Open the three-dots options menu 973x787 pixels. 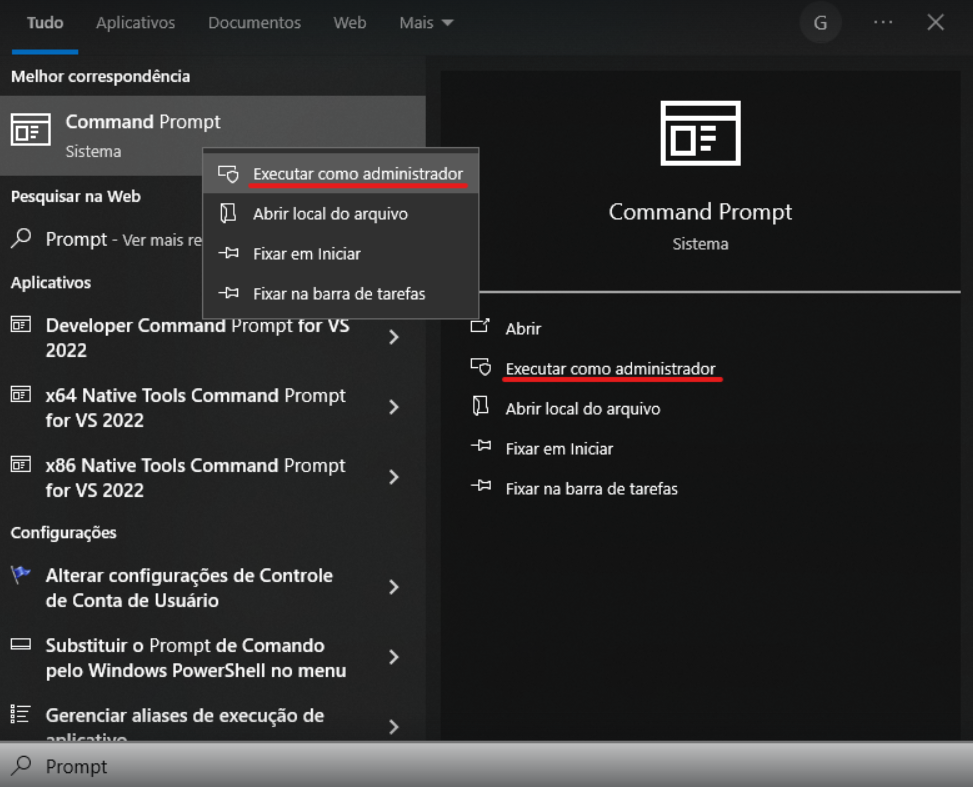click(x=882, y=23)
